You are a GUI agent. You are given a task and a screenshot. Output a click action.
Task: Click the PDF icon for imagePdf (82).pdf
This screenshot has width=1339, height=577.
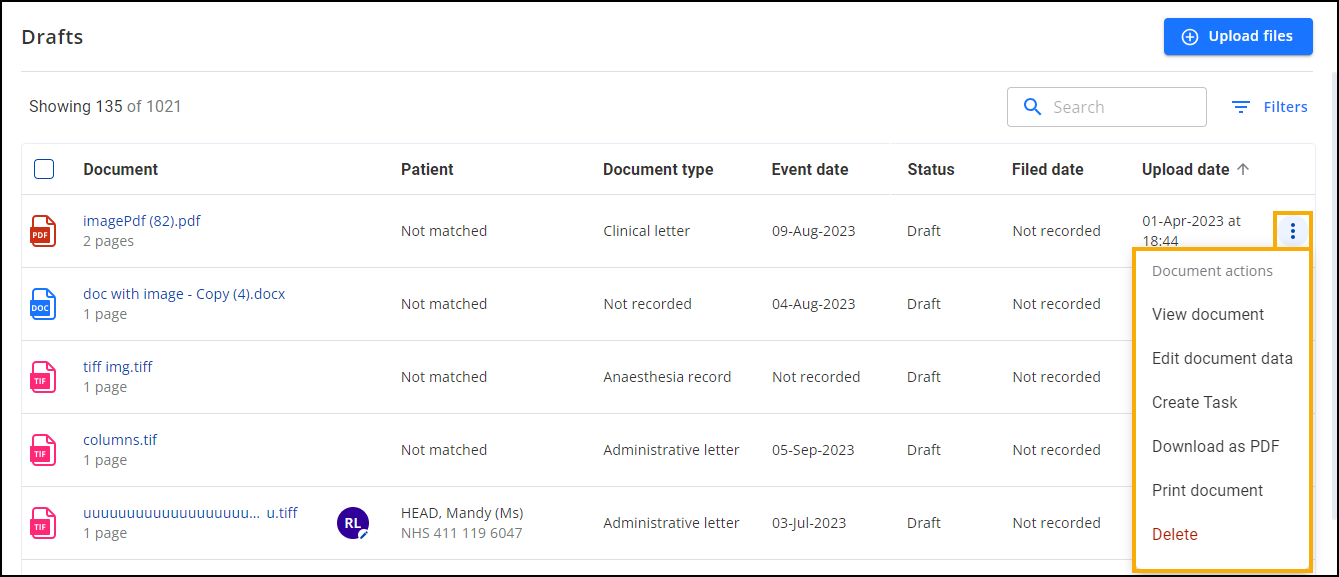tap(41, 231)
